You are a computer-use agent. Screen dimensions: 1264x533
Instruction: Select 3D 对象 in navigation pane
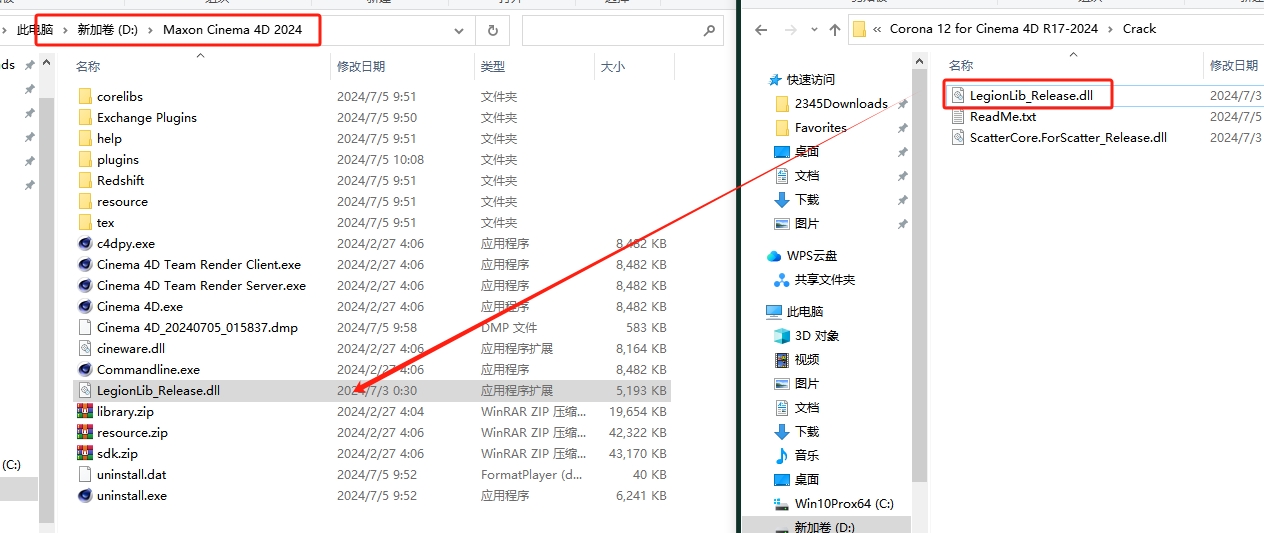(817, 336)
